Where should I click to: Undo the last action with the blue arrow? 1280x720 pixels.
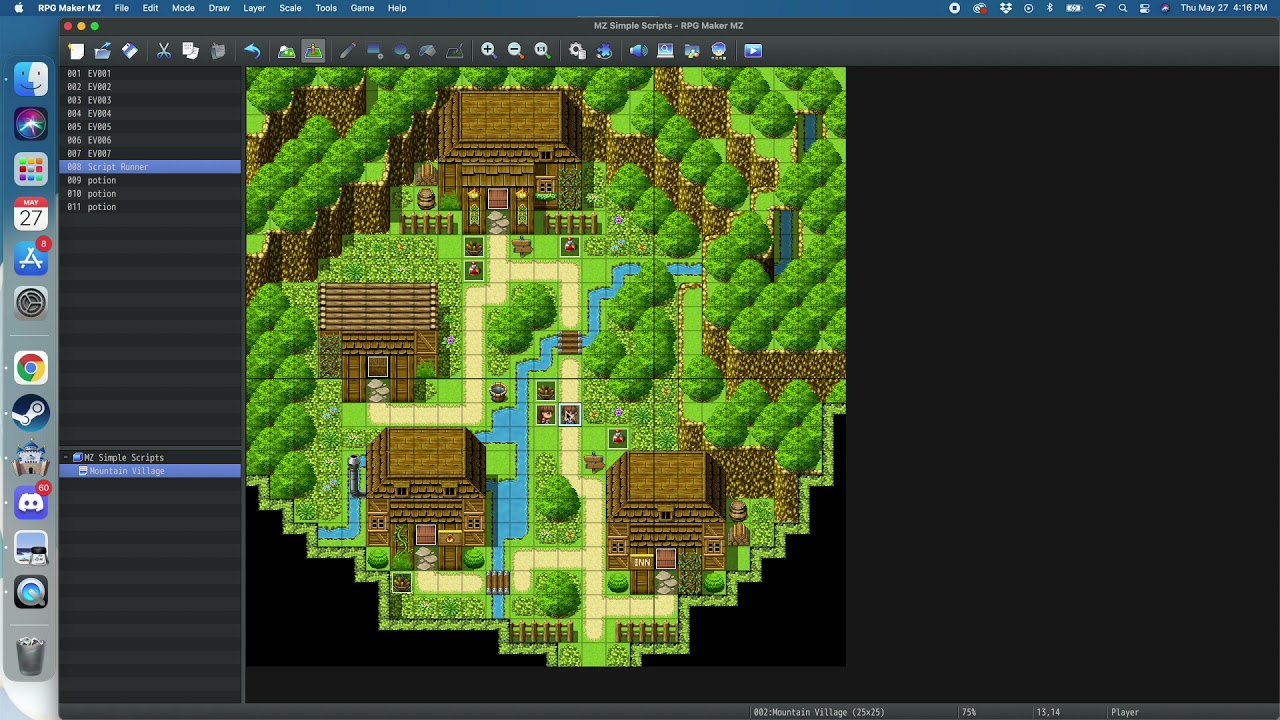[x=252, y=51]
